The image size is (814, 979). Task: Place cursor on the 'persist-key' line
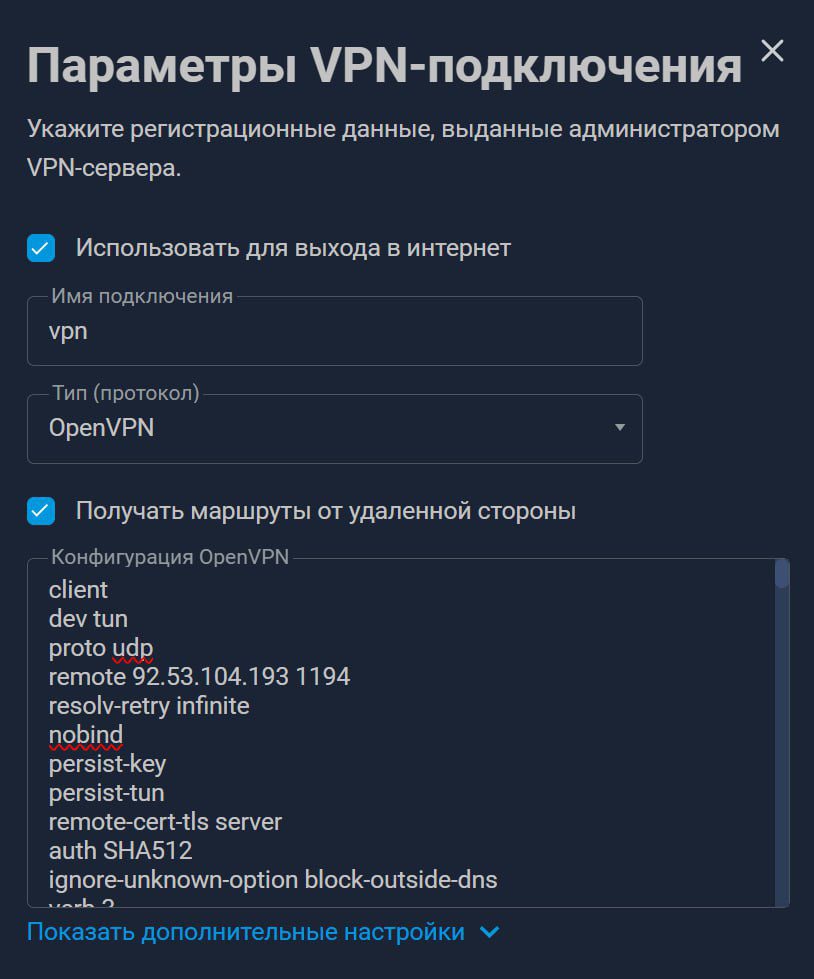(107, 764)
